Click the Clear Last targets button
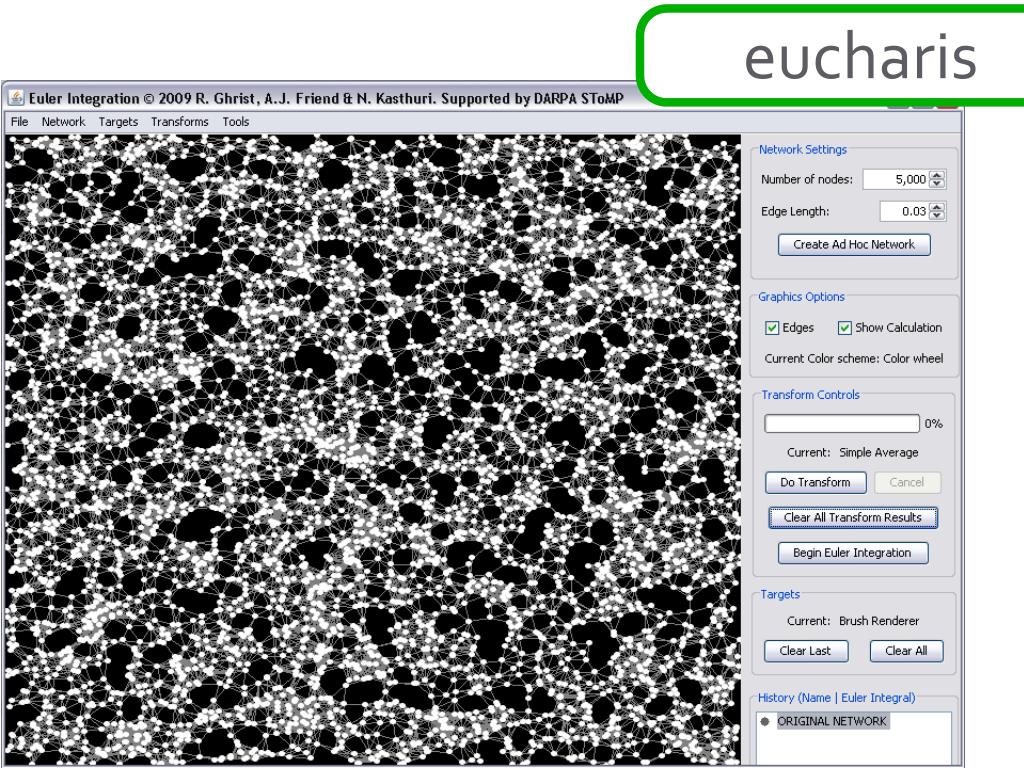 click(x=806, y=650)
